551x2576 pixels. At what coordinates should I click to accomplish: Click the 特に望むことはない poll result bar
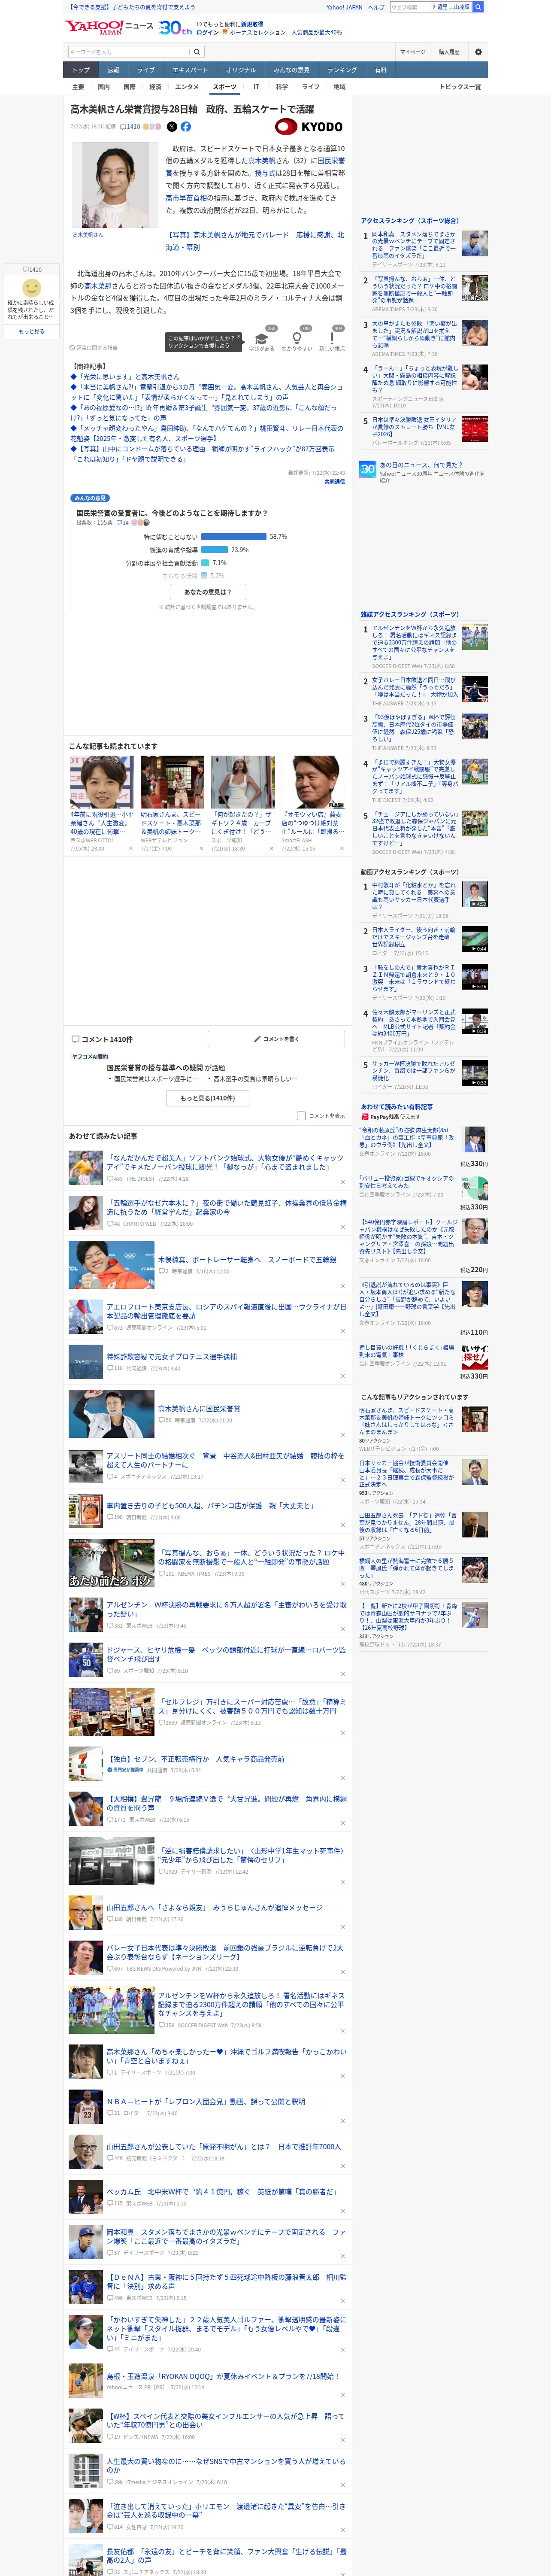(x=233, y=537)
